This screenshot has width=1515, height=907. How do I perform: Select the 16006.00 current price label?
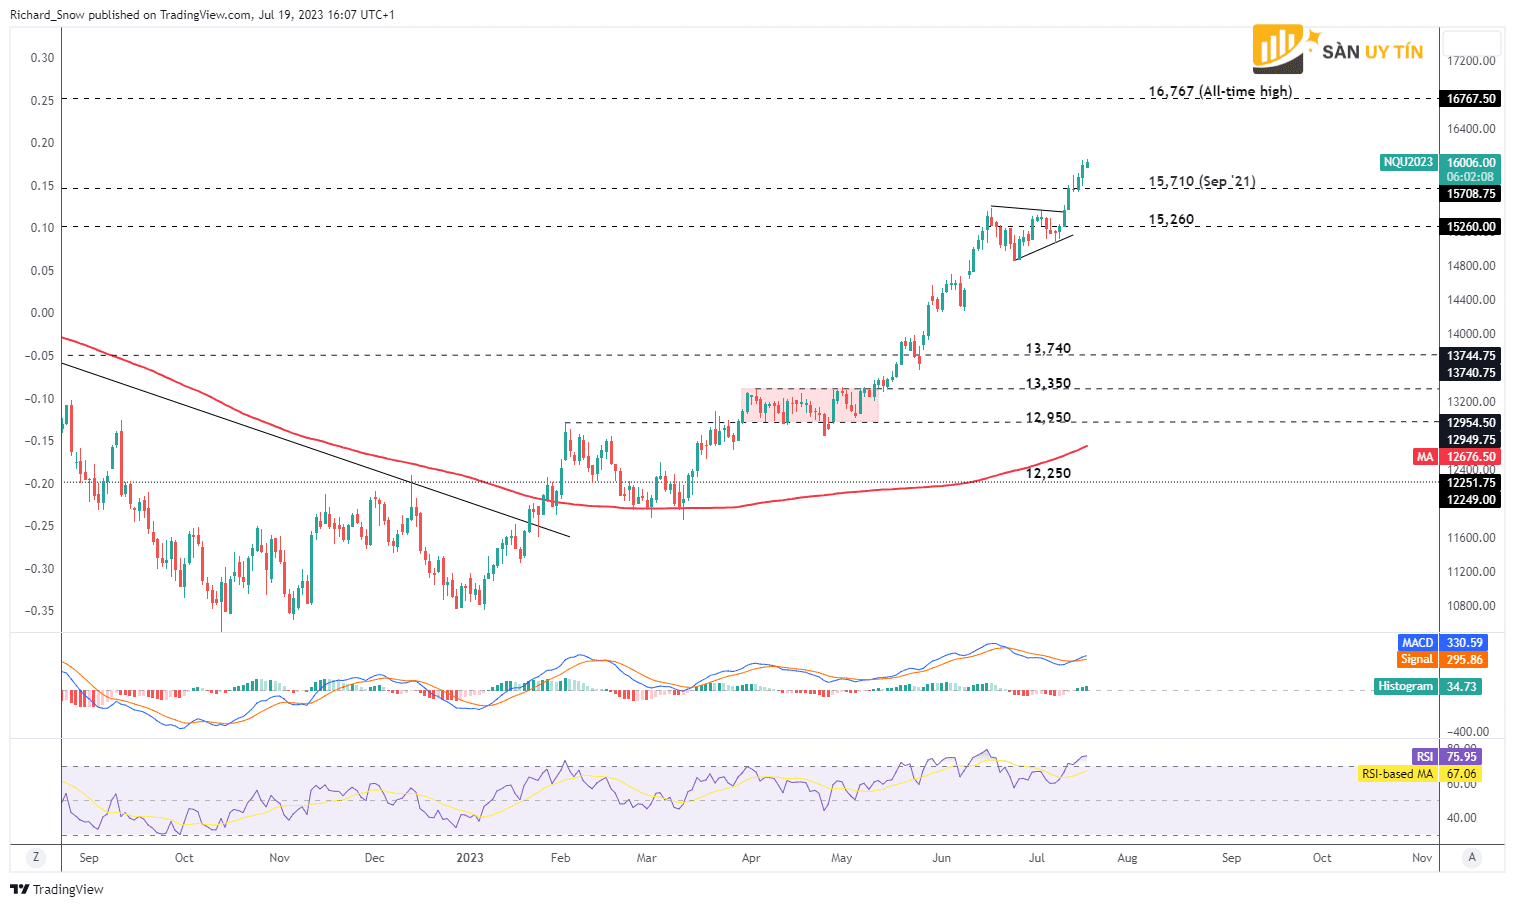pyautogui.click(x=1471, y=162)
